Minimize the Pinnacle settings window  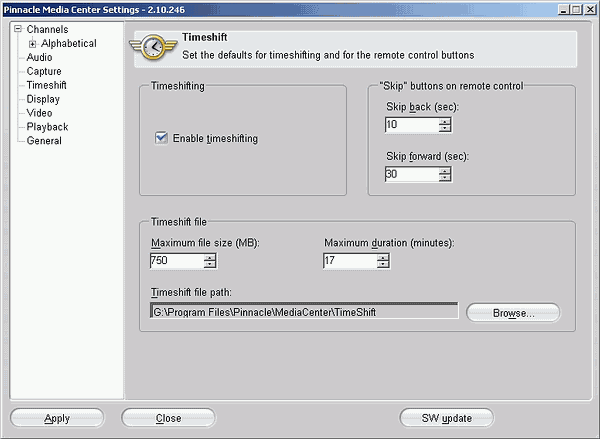tap(564, 10)
